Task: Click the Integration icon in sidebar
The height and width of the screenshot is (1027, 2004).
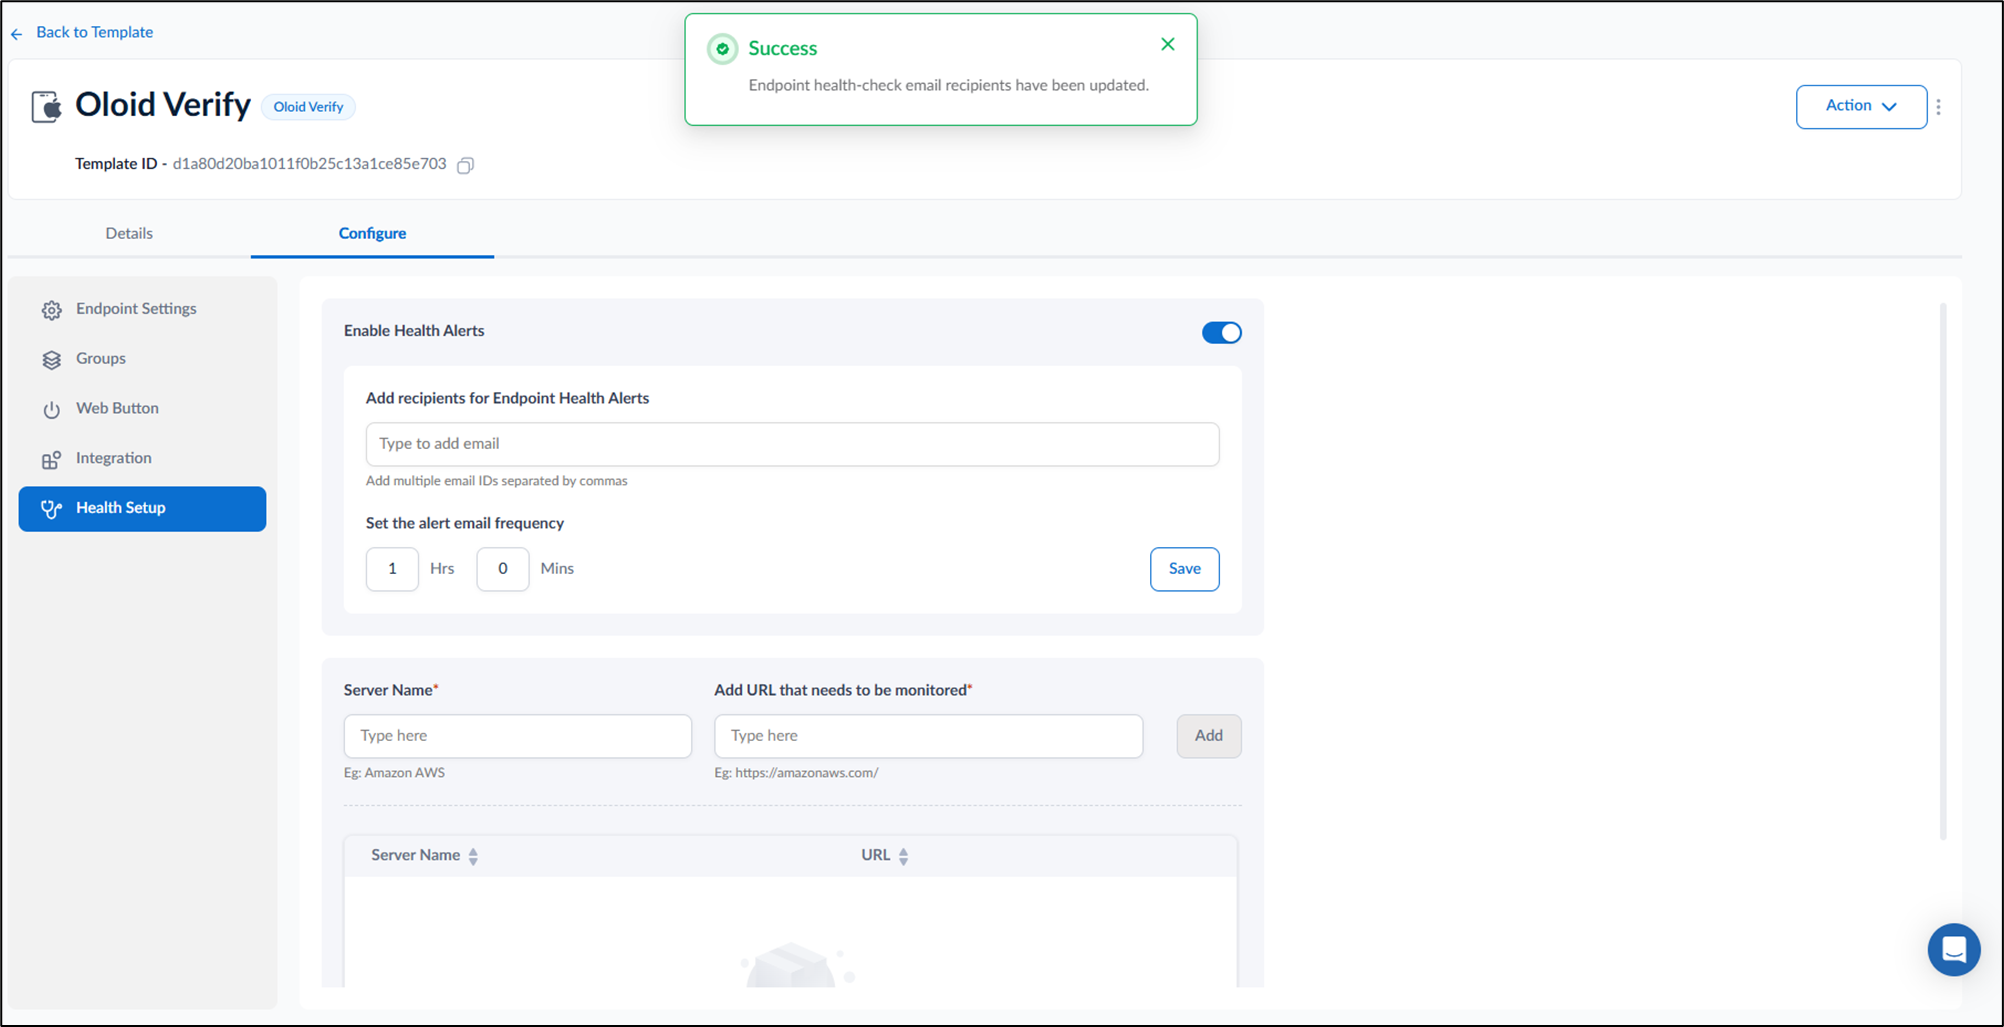Action: [x=52, y=460]
